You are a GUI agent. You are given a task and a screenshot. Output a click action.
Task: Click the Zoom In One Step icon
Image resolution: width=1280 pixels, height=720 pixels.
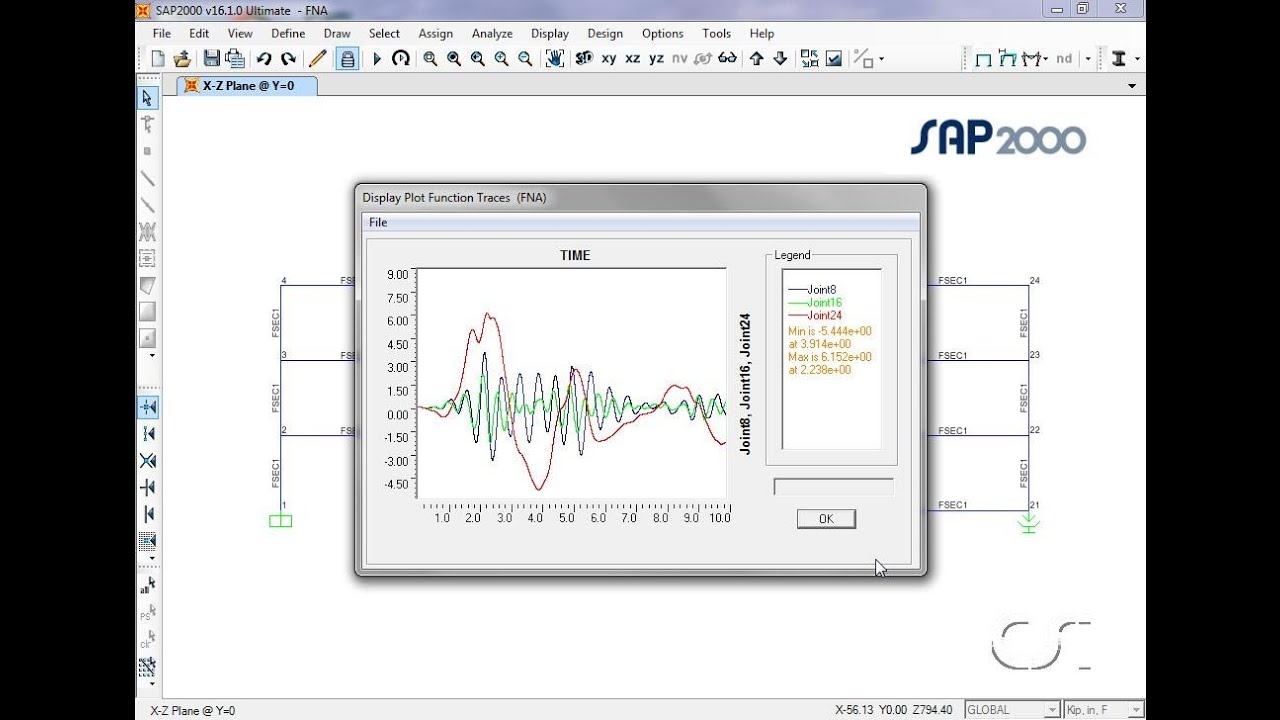click(x=502, y=59)
